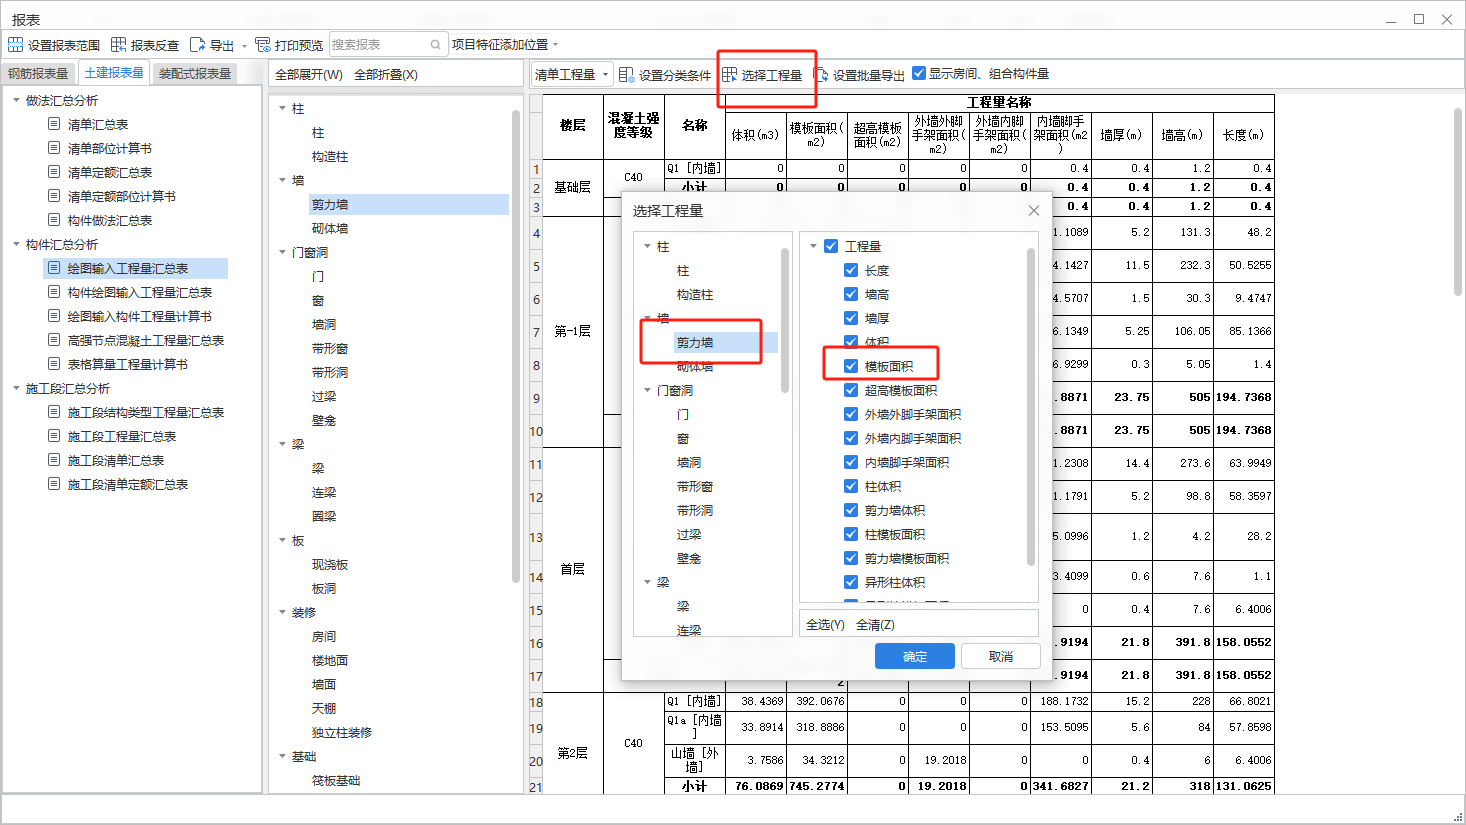Open the 导出 dropdown arrow

(244, 46)
